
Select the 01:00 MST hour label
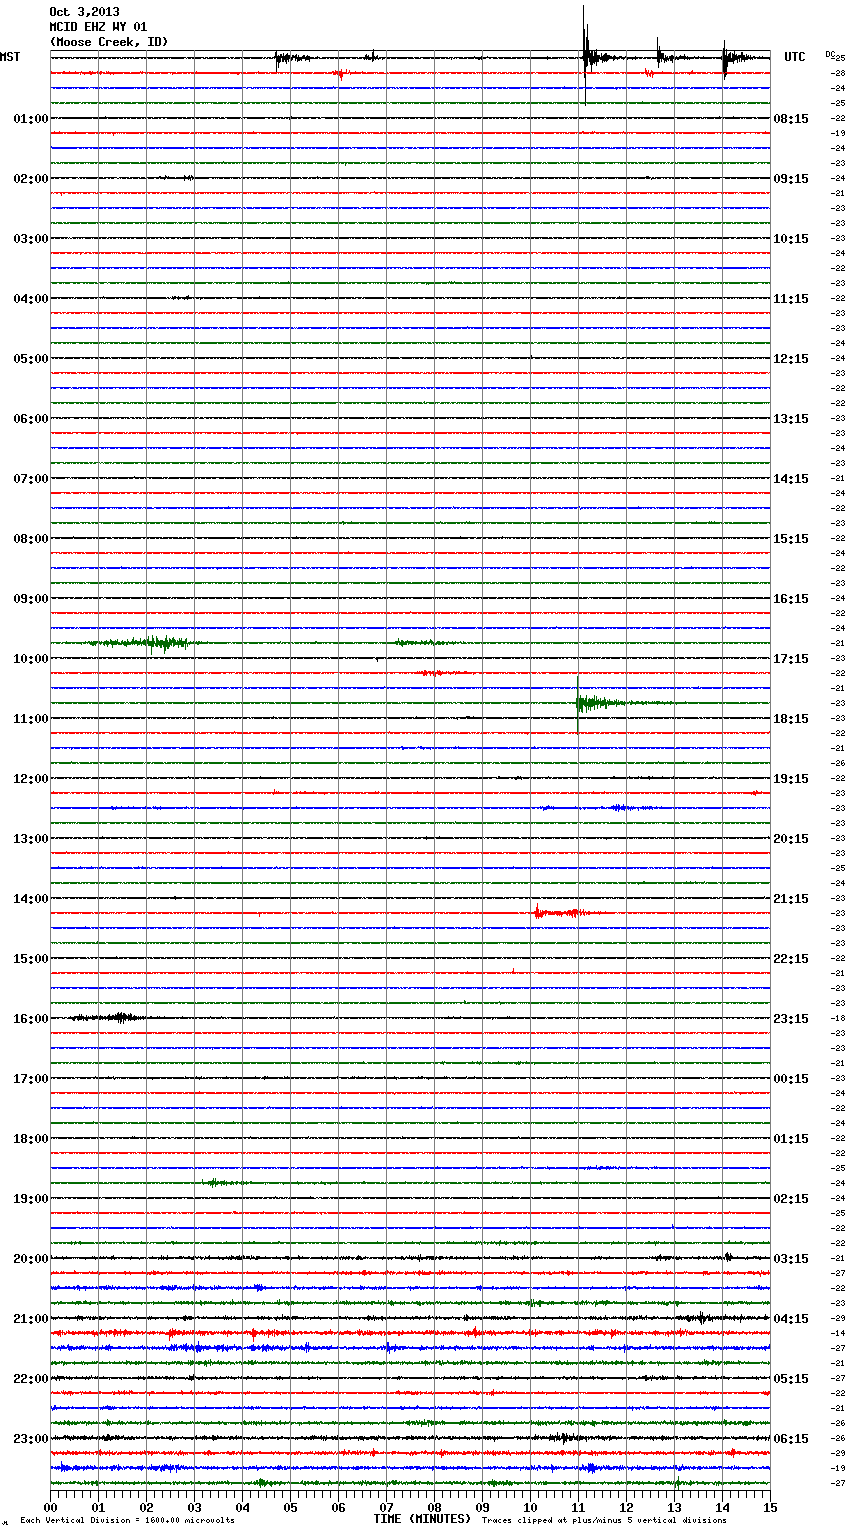(31, 119)
